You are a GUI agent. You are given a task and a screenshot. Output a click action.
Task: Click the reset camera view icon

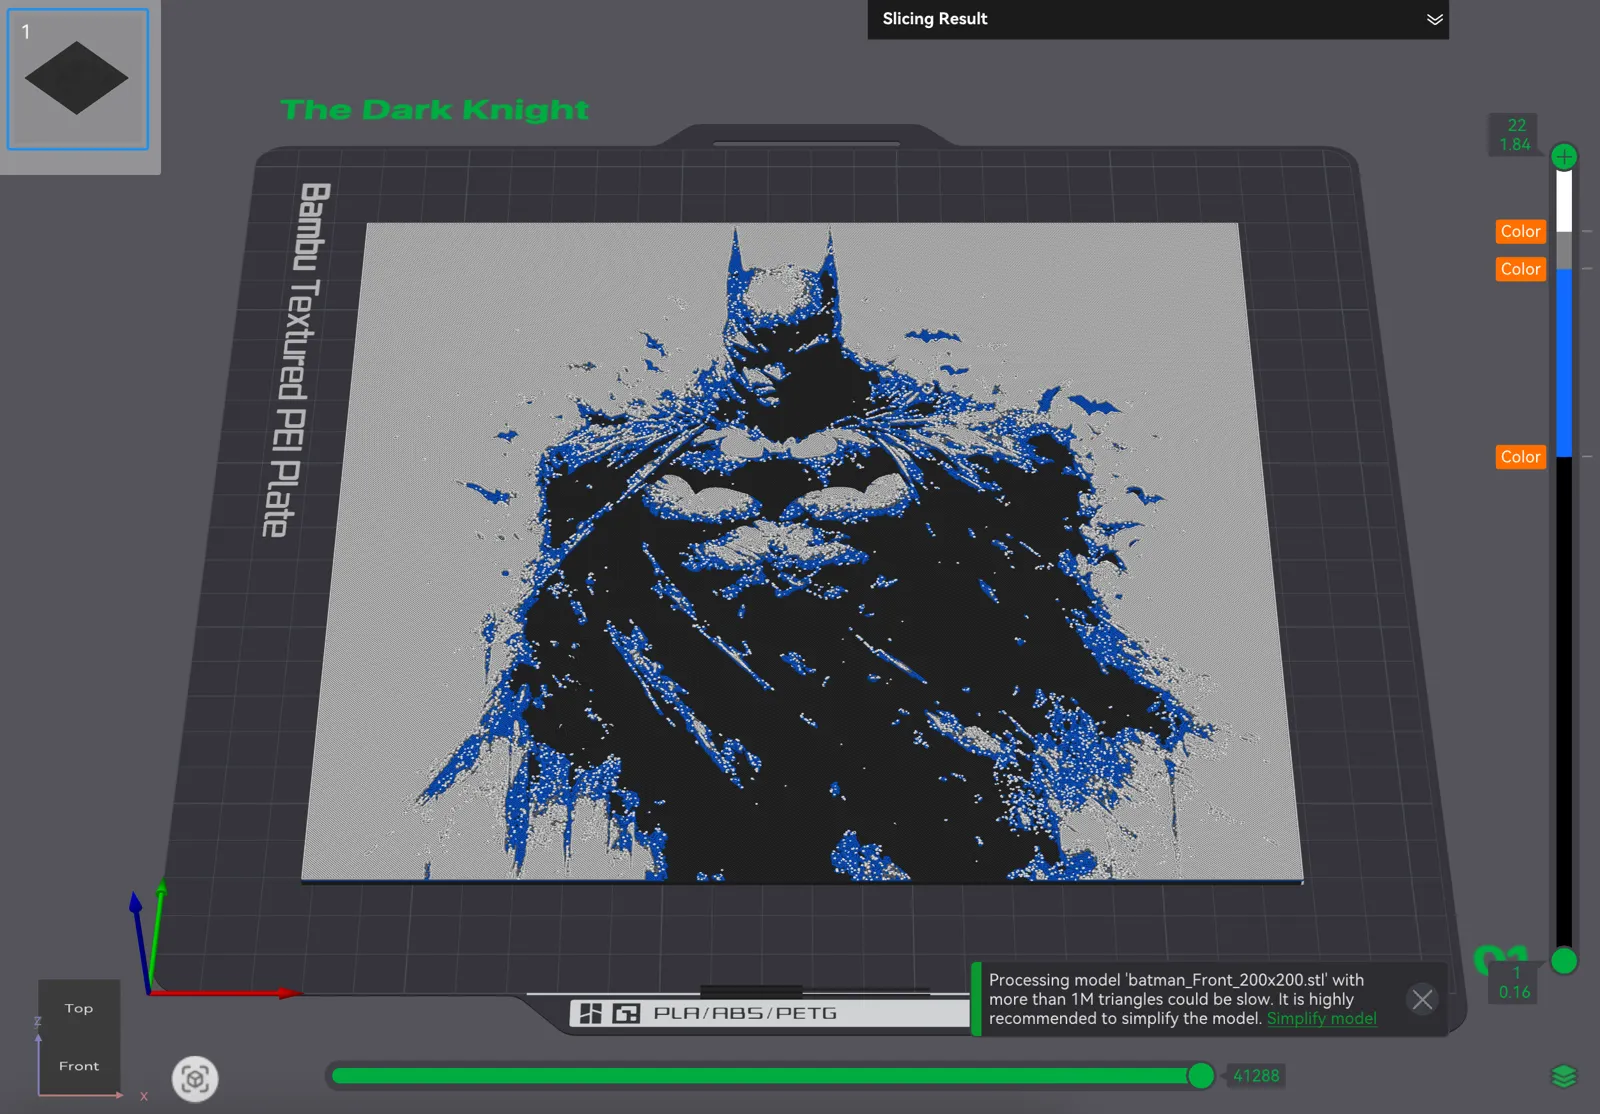coord(195,1079)
